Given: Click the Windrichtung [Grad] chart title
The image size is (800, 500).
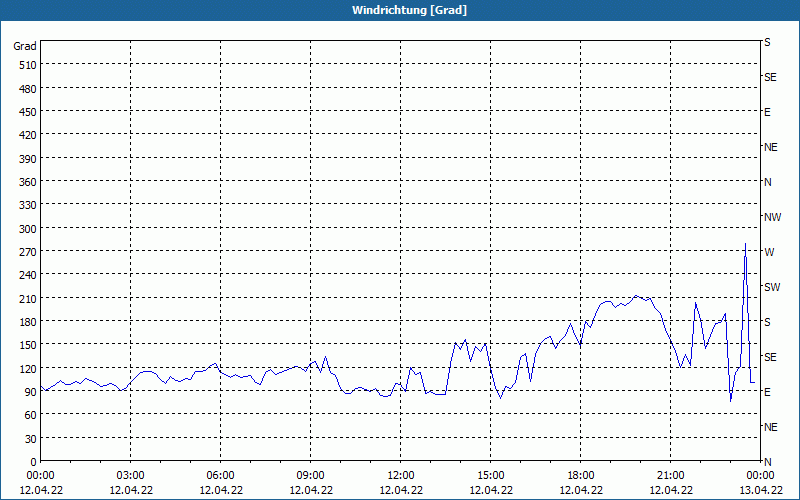Looking at the screenshot, I should click(409, 10).
